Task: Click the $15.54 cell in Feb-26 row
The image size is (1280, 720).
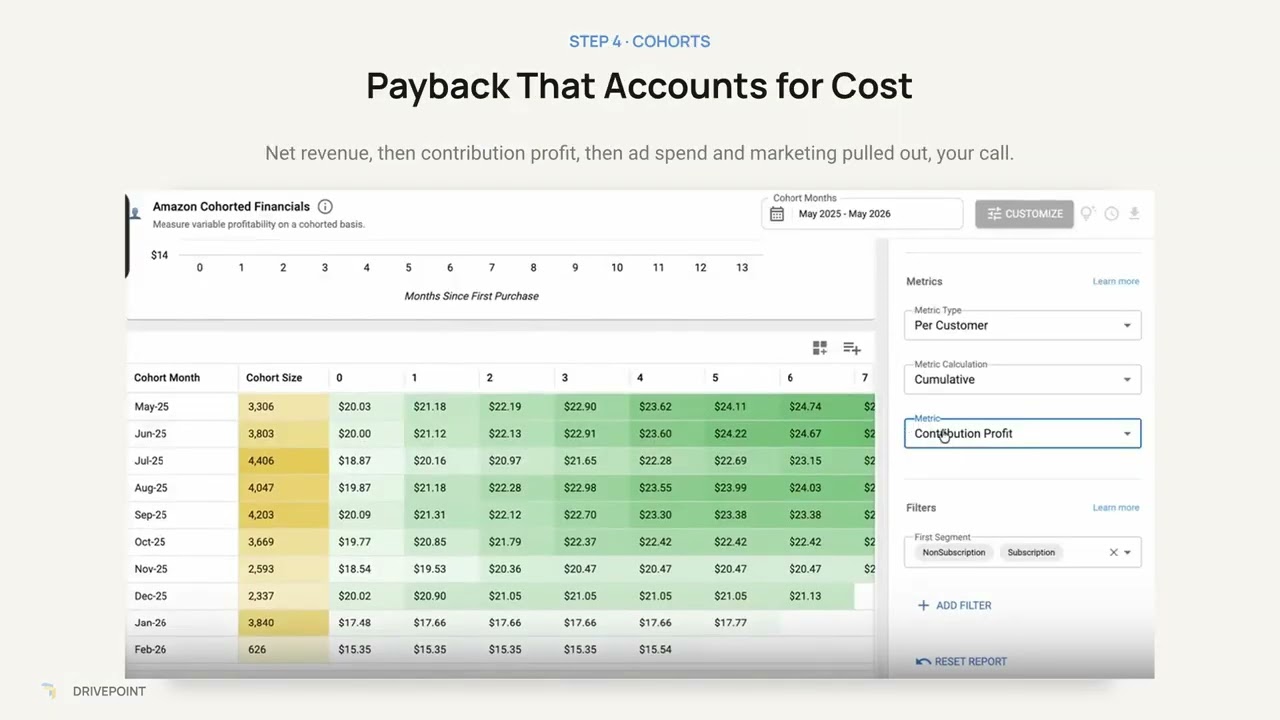Action: [667, 649]
